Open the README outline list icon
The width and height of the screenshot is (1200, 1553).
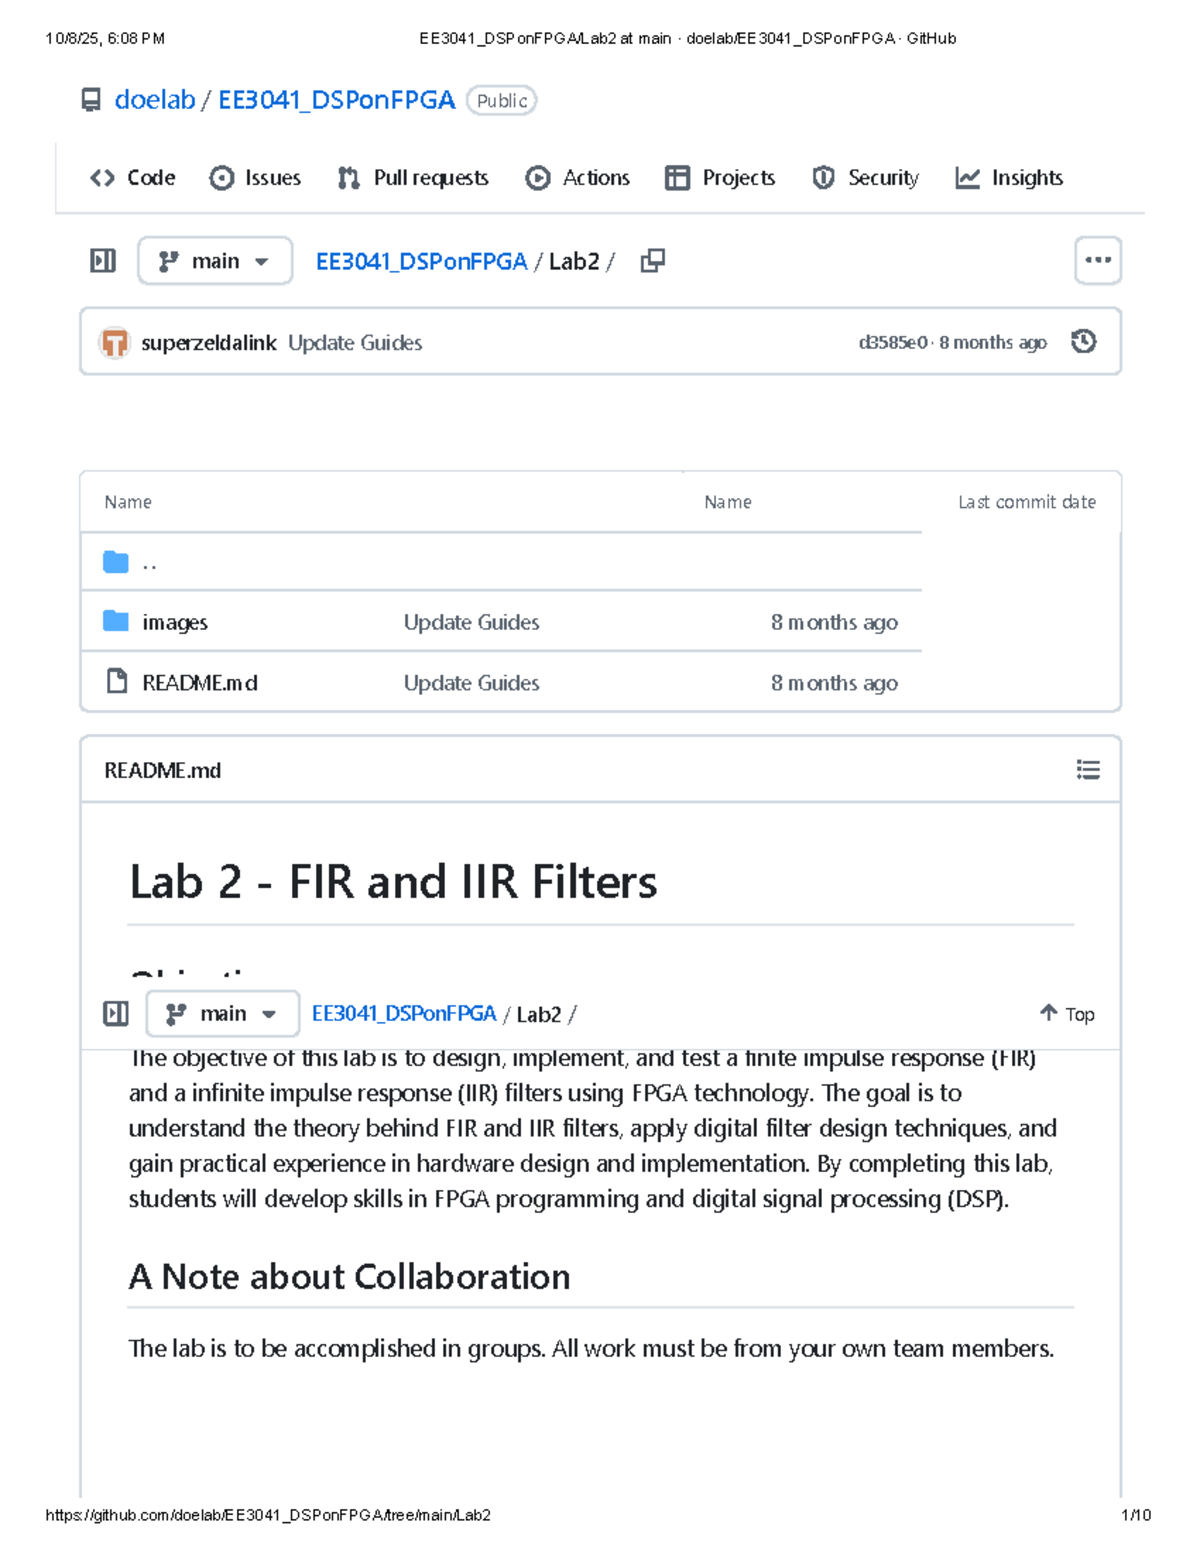[1088, 769]
